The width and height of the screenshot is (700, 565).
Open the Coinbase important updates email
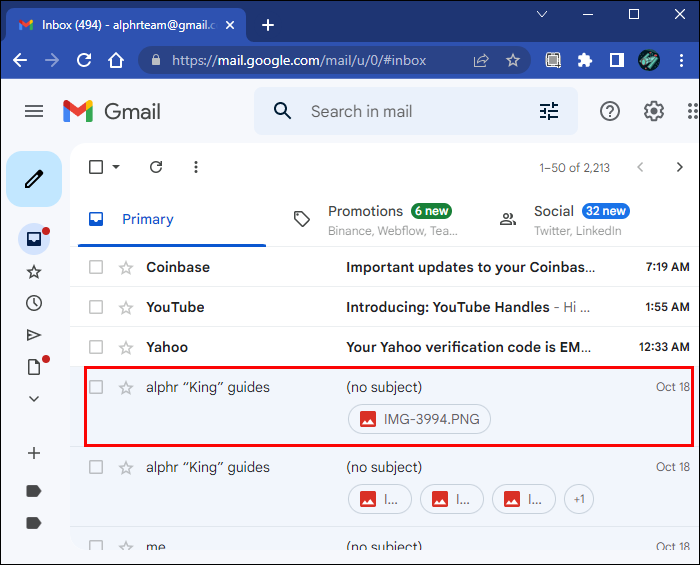click(x=385, y=267)
